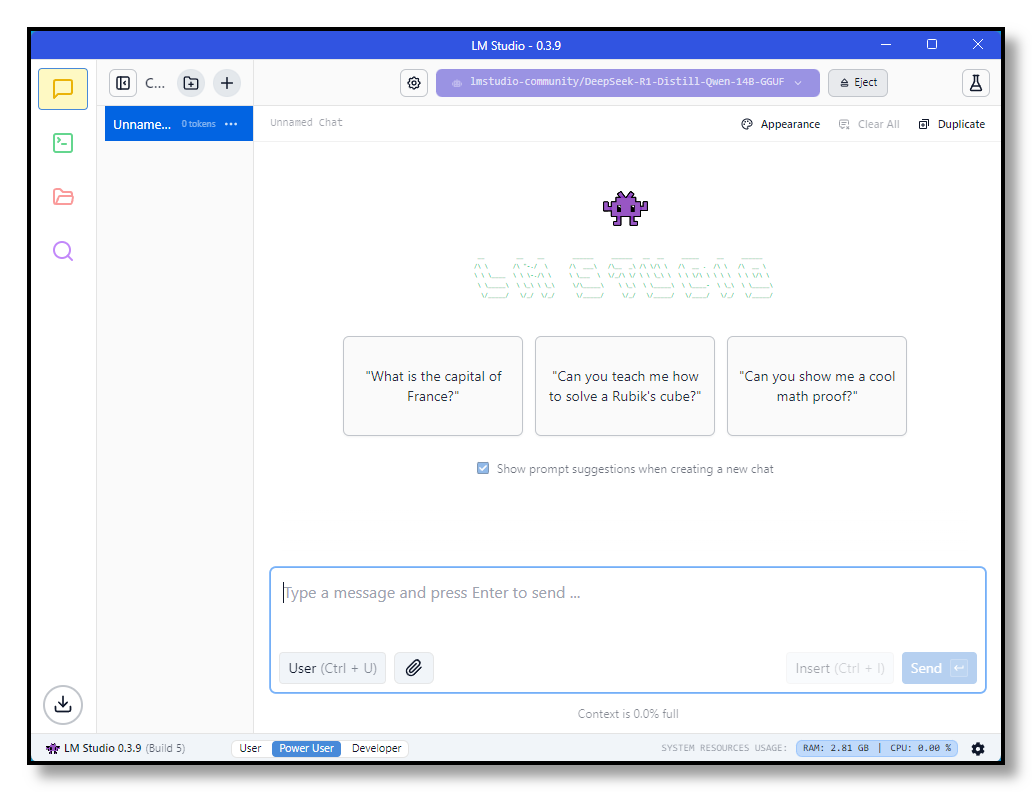Open the Downloads panel icon

point(63,704)
